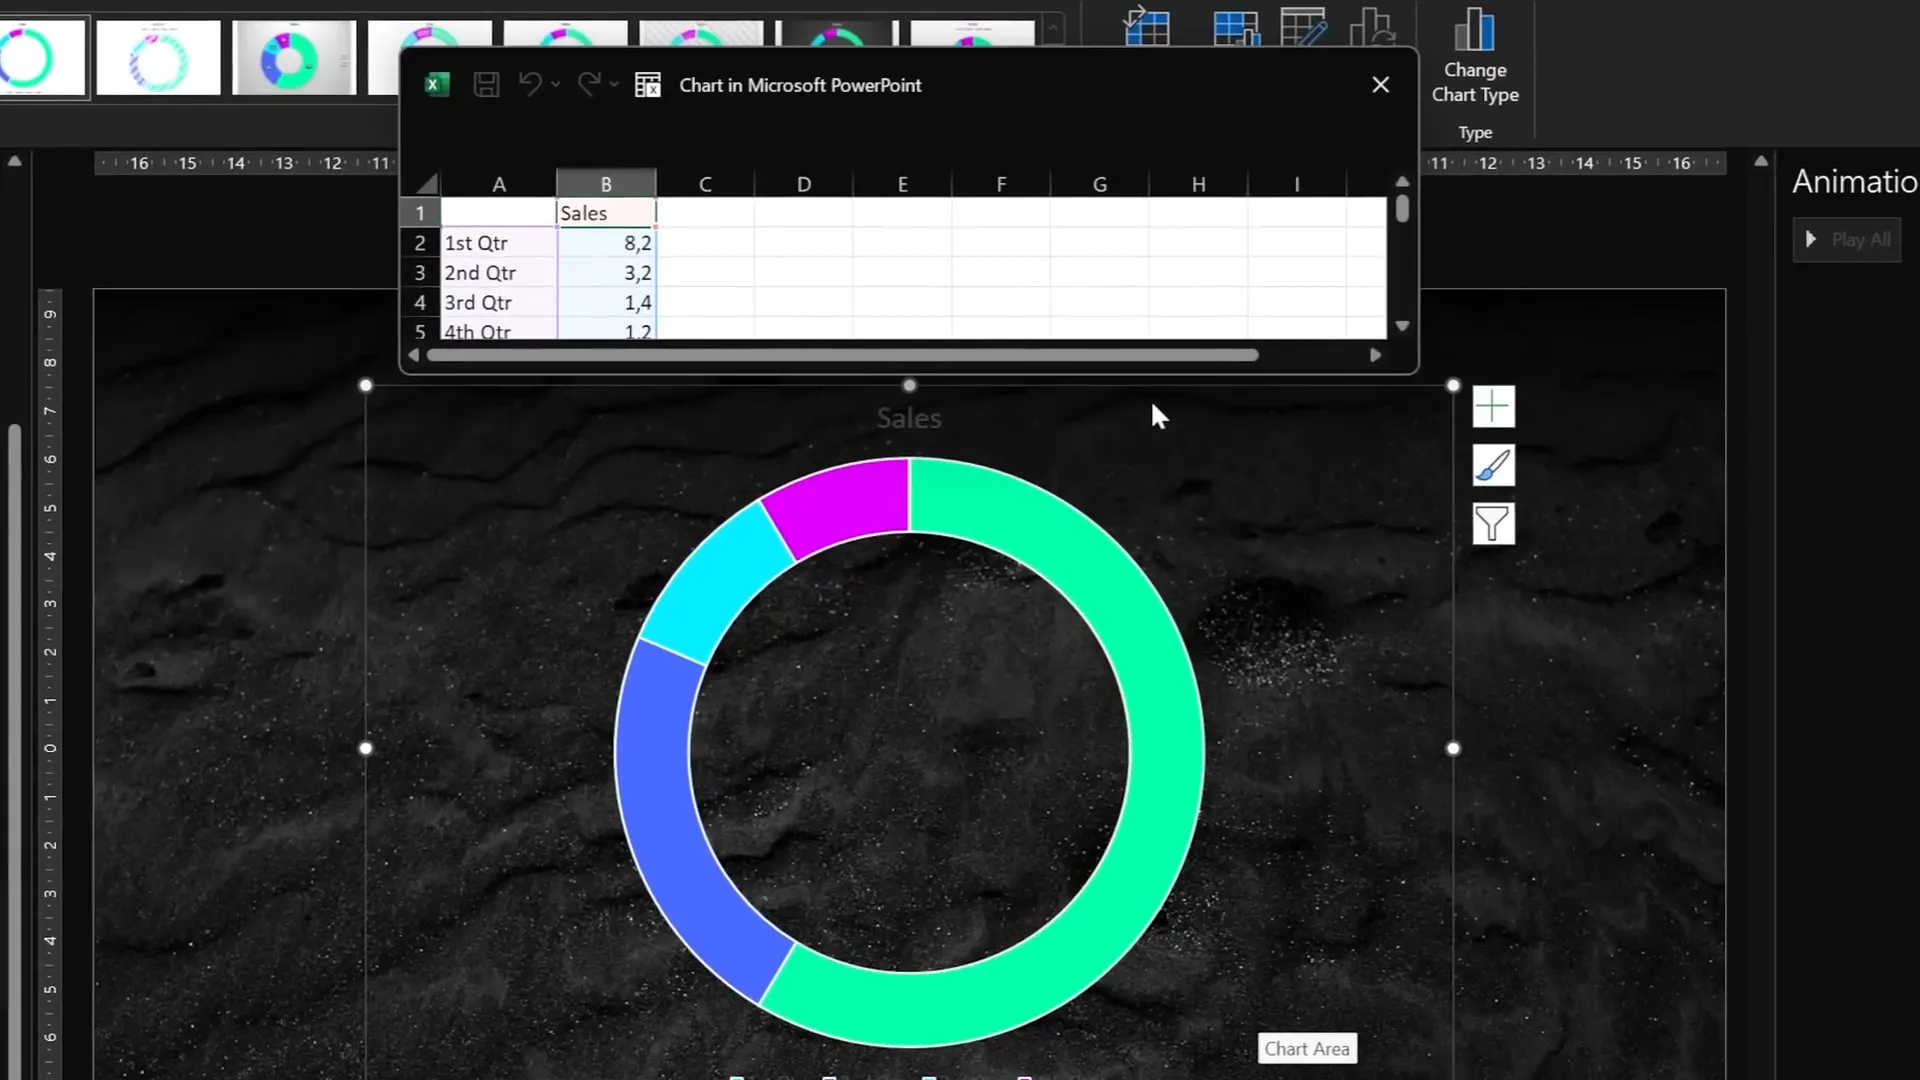Apply the second chart style thumbnail
Screen dimensions: 1920x1080
click(x=158, y=58)
